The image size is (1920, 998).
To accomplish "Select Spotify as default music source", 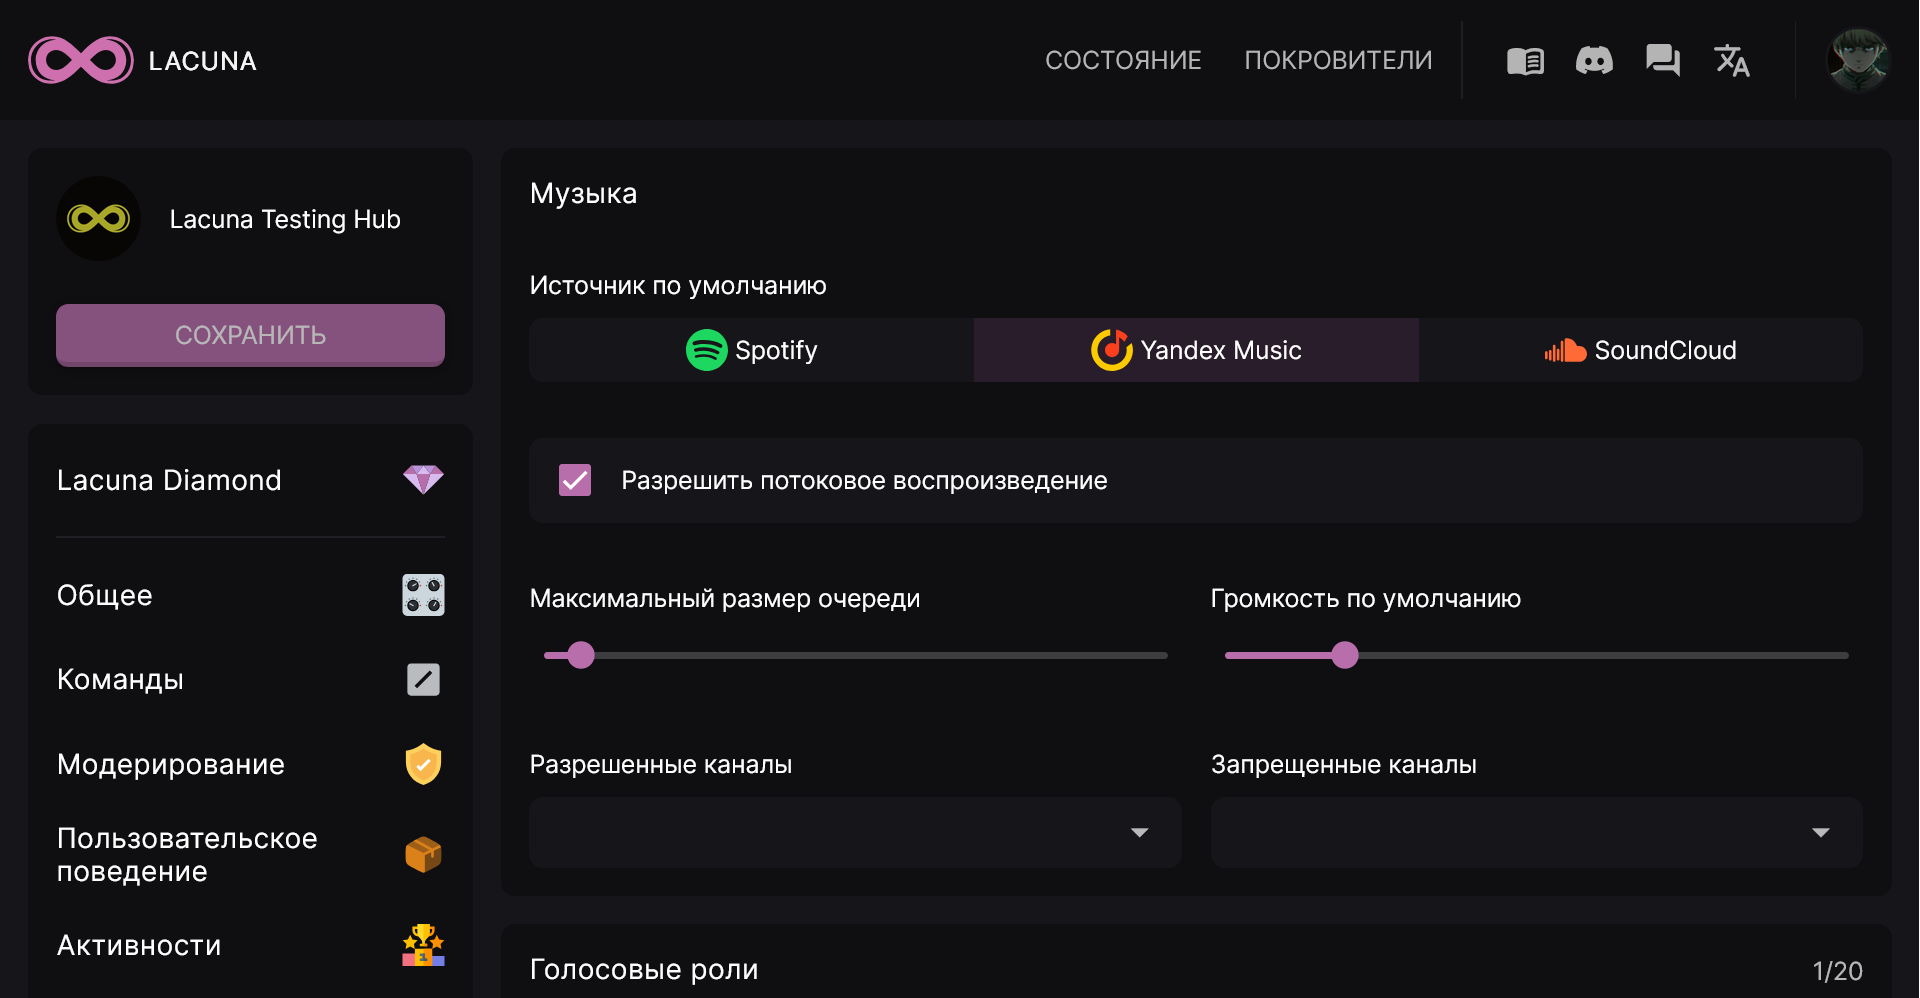I will (x=750, y=350).
